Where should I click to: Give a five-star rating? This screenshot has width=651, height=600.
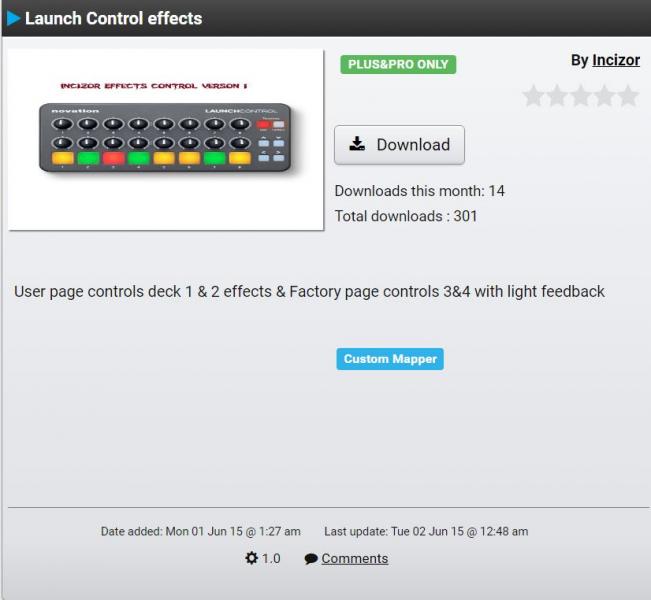click(x=628, y=96)
